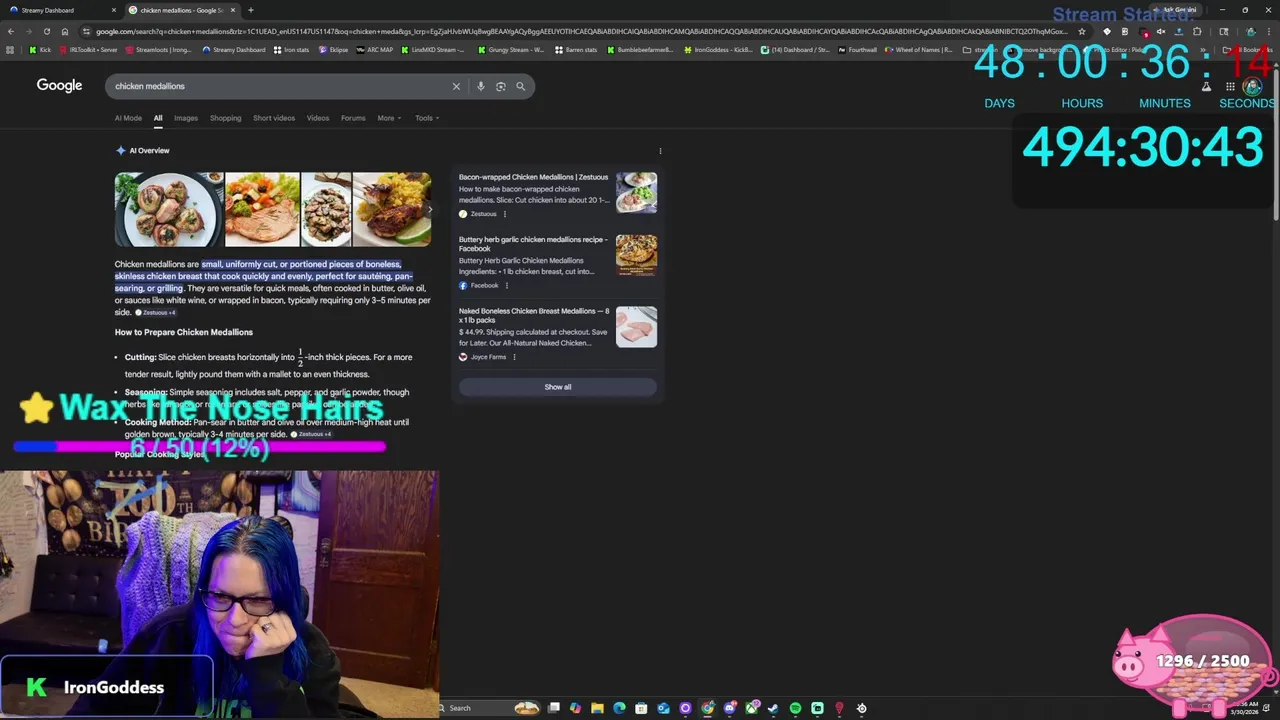The width and height of the screenshot is (1280, 720).
Task: Clear the Google search box with X
Action: (456, 86)
